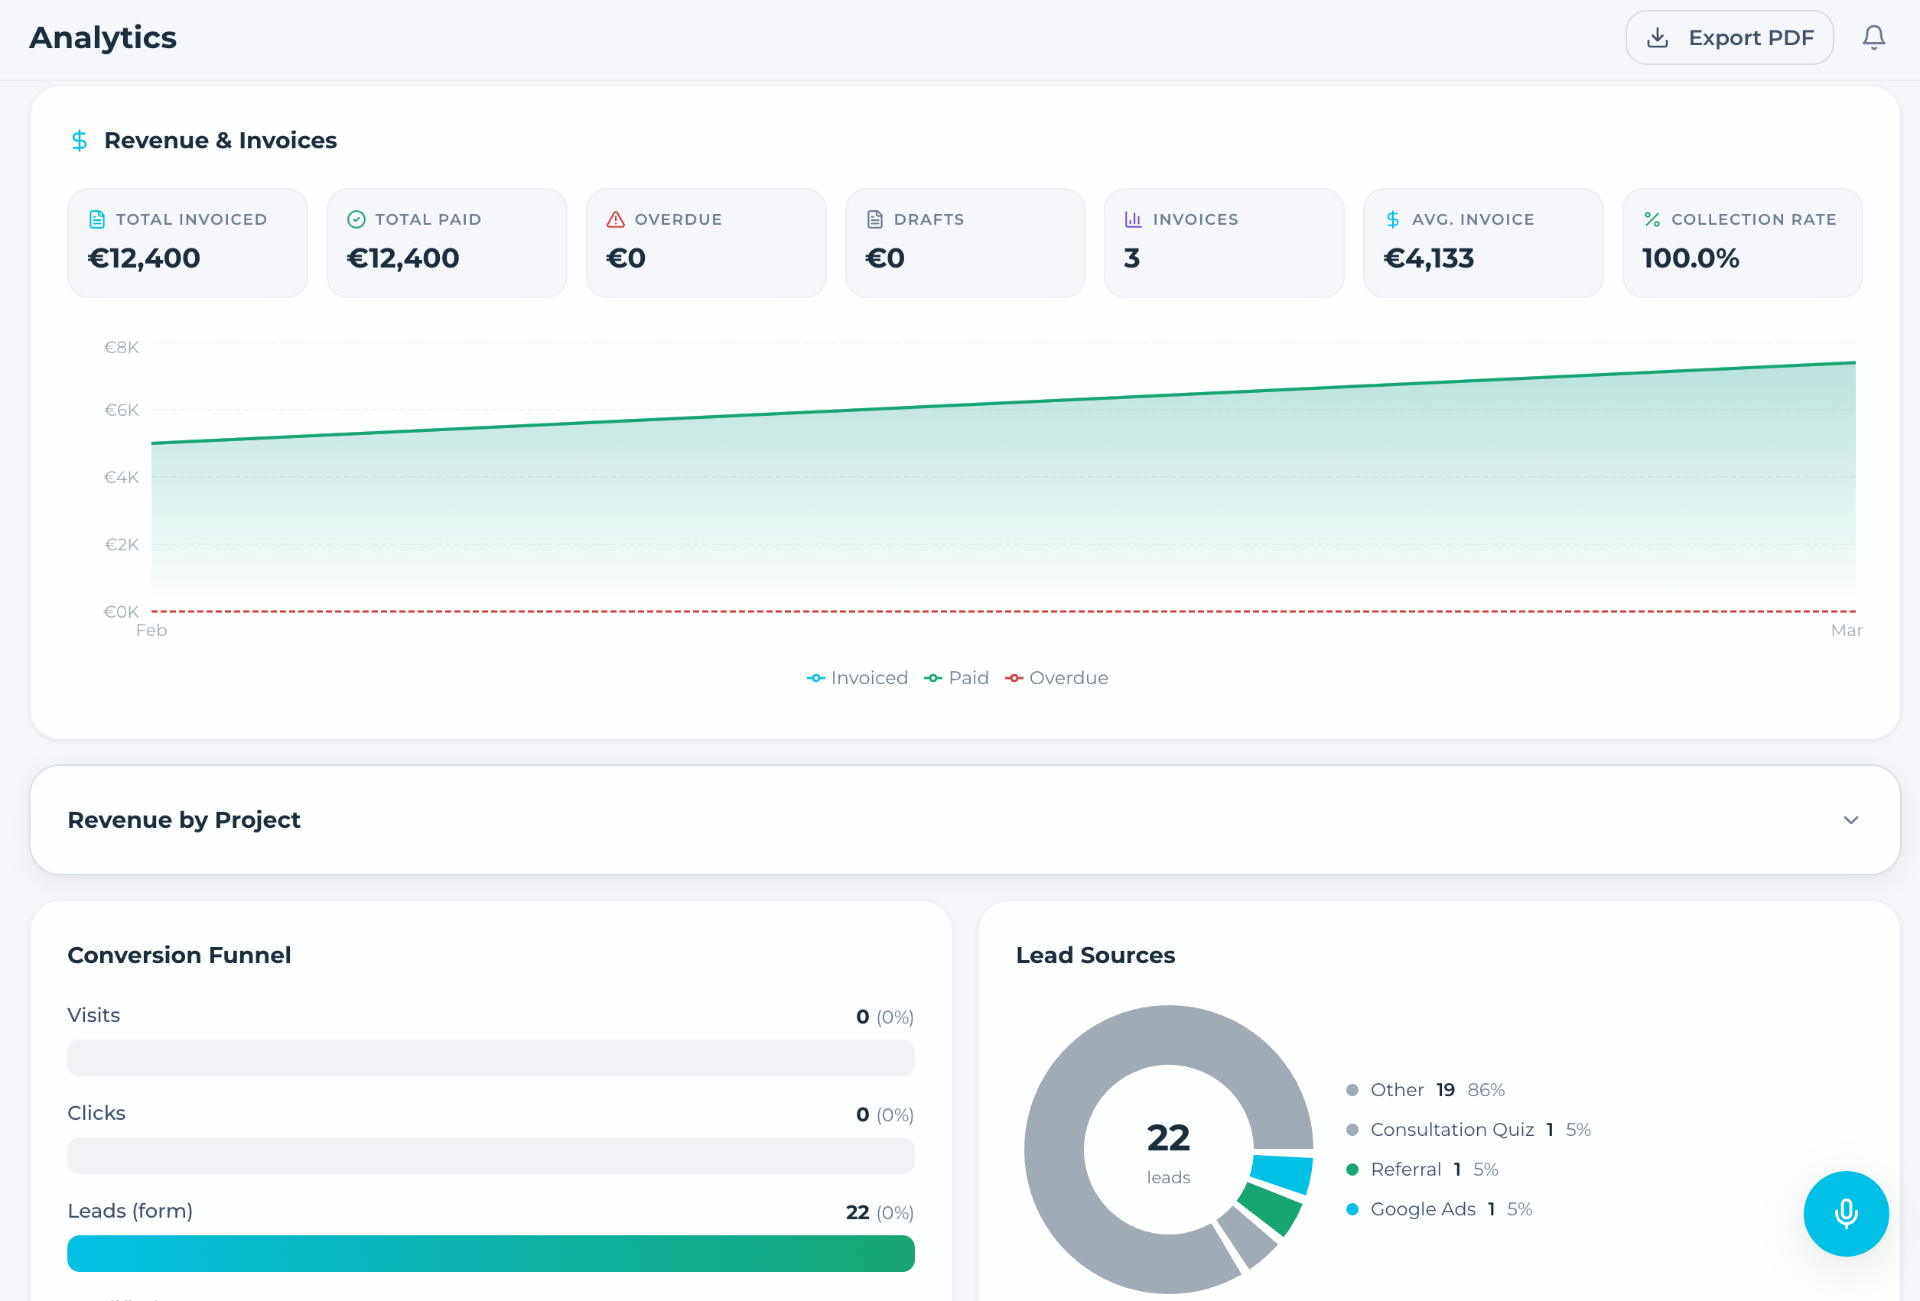Select the Avg. Invoice €4,133 value

[x=1429, y=258]
